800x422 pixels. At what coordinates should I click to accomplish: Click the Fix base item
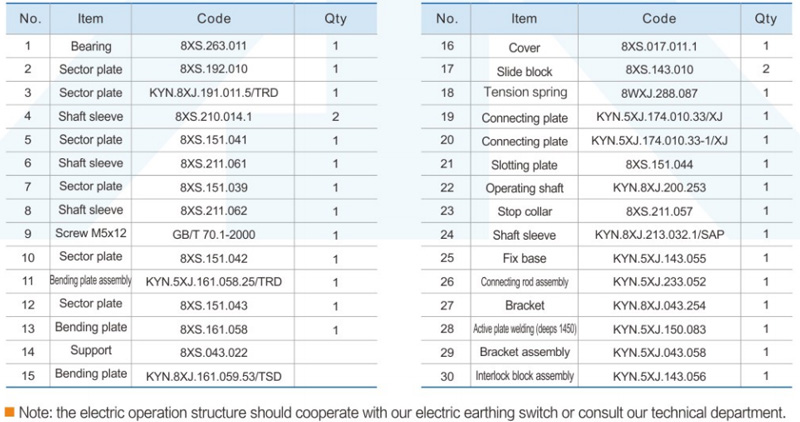point(524,258)
